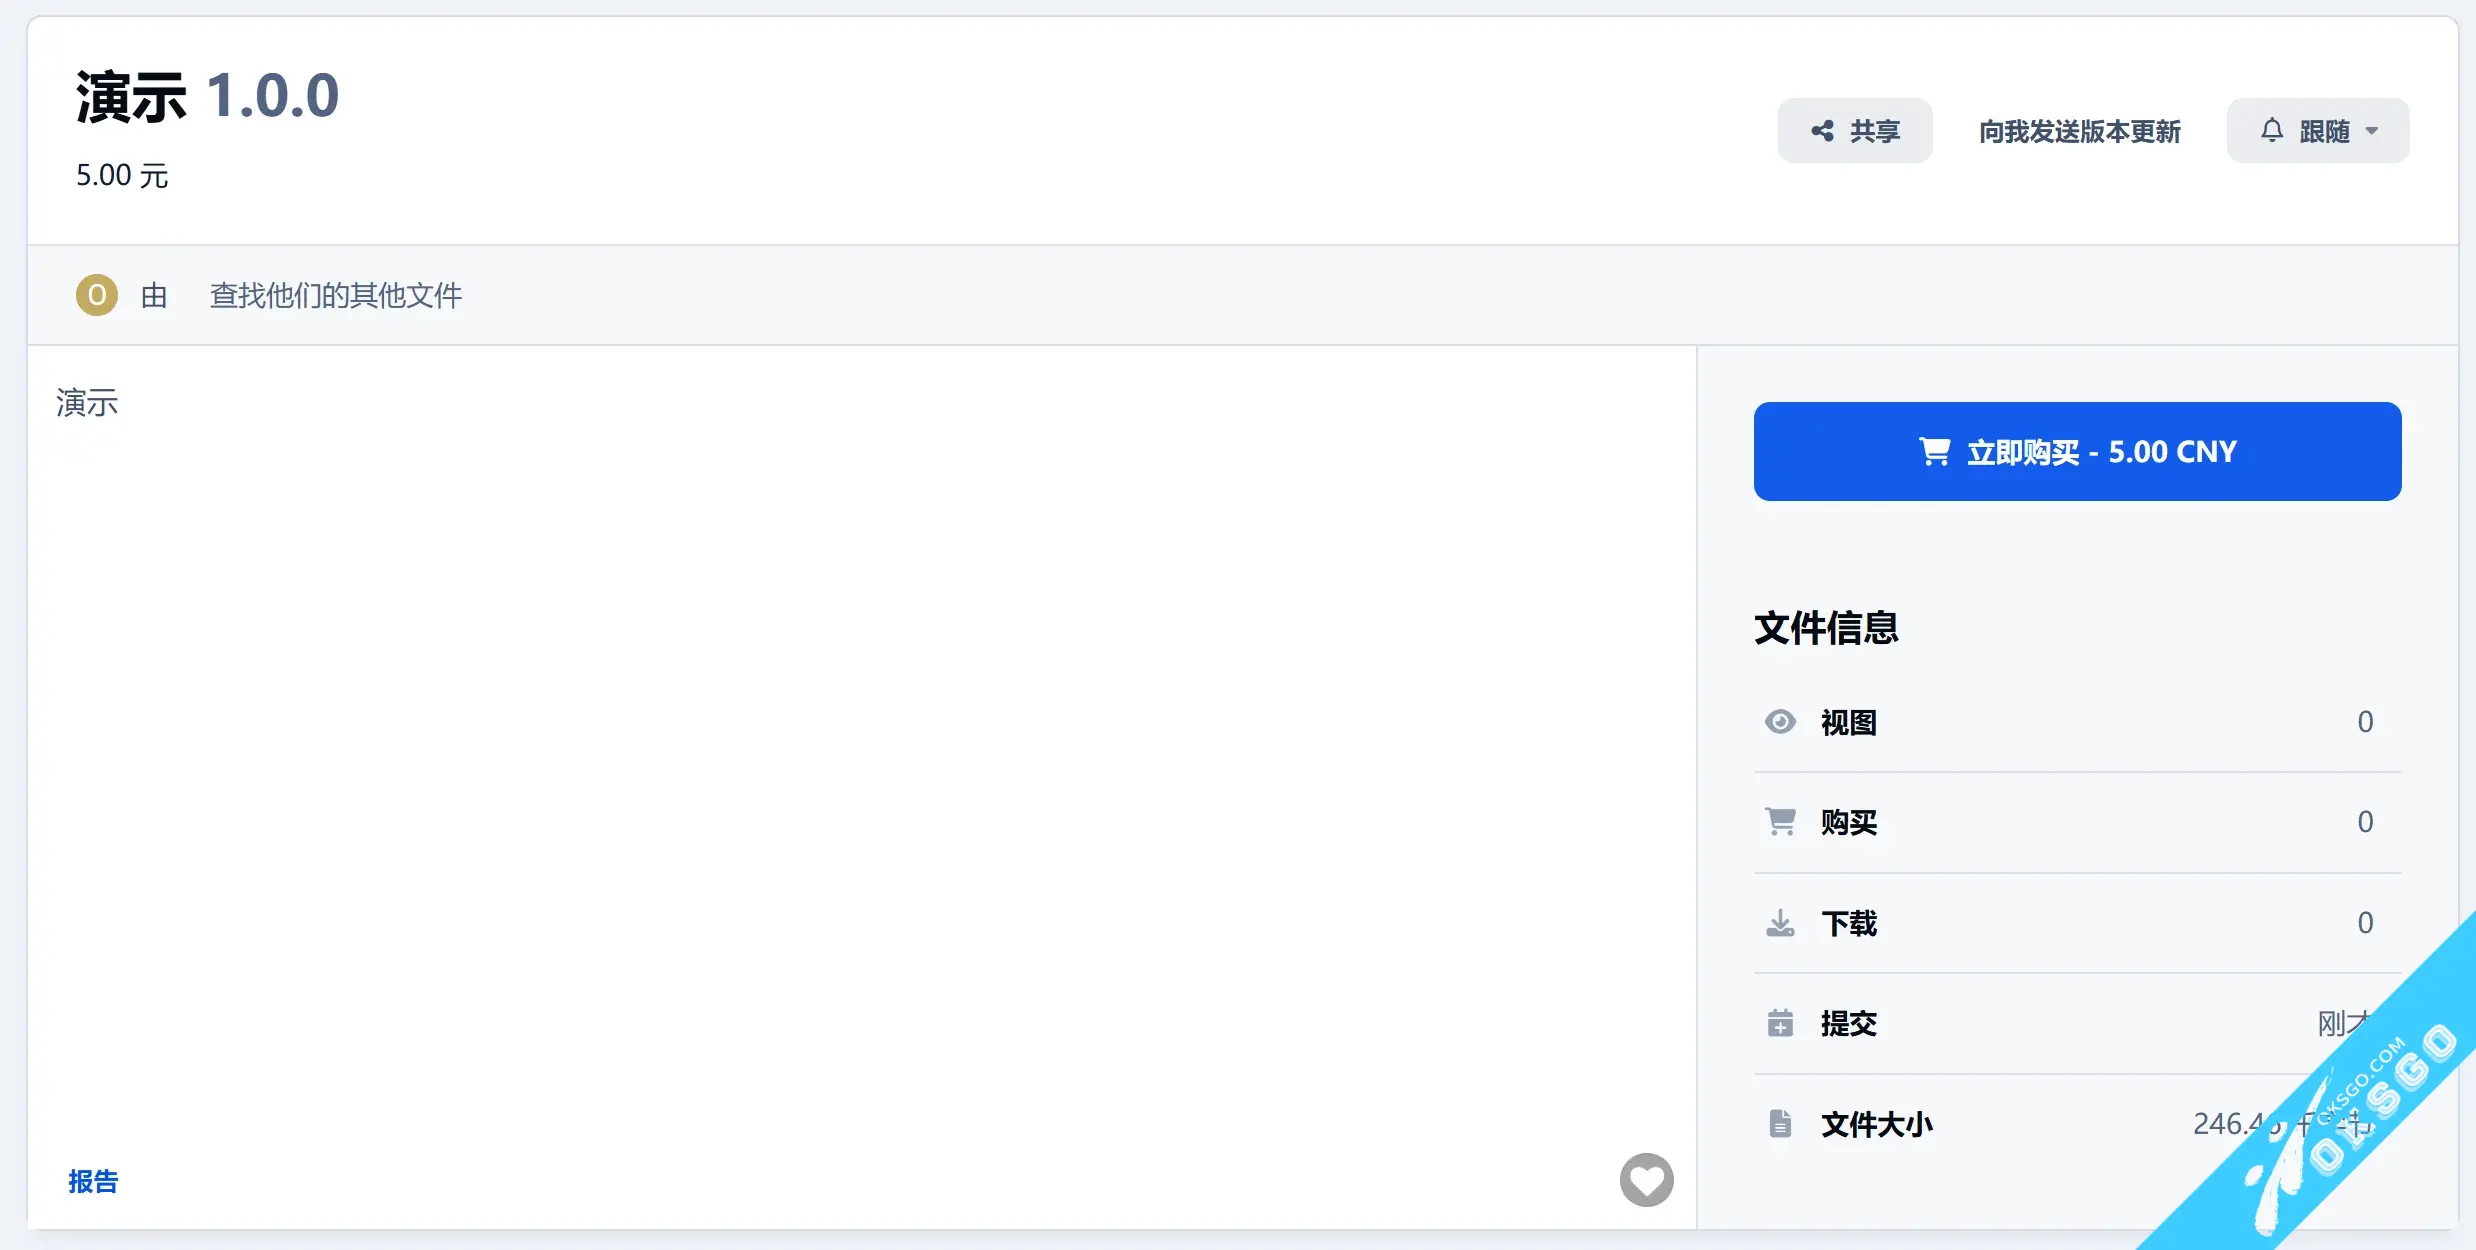Click the blue 立即购买 - 5.00 CNY button
Viewport: 2476px width, 1250px height.
point(2077,451)
